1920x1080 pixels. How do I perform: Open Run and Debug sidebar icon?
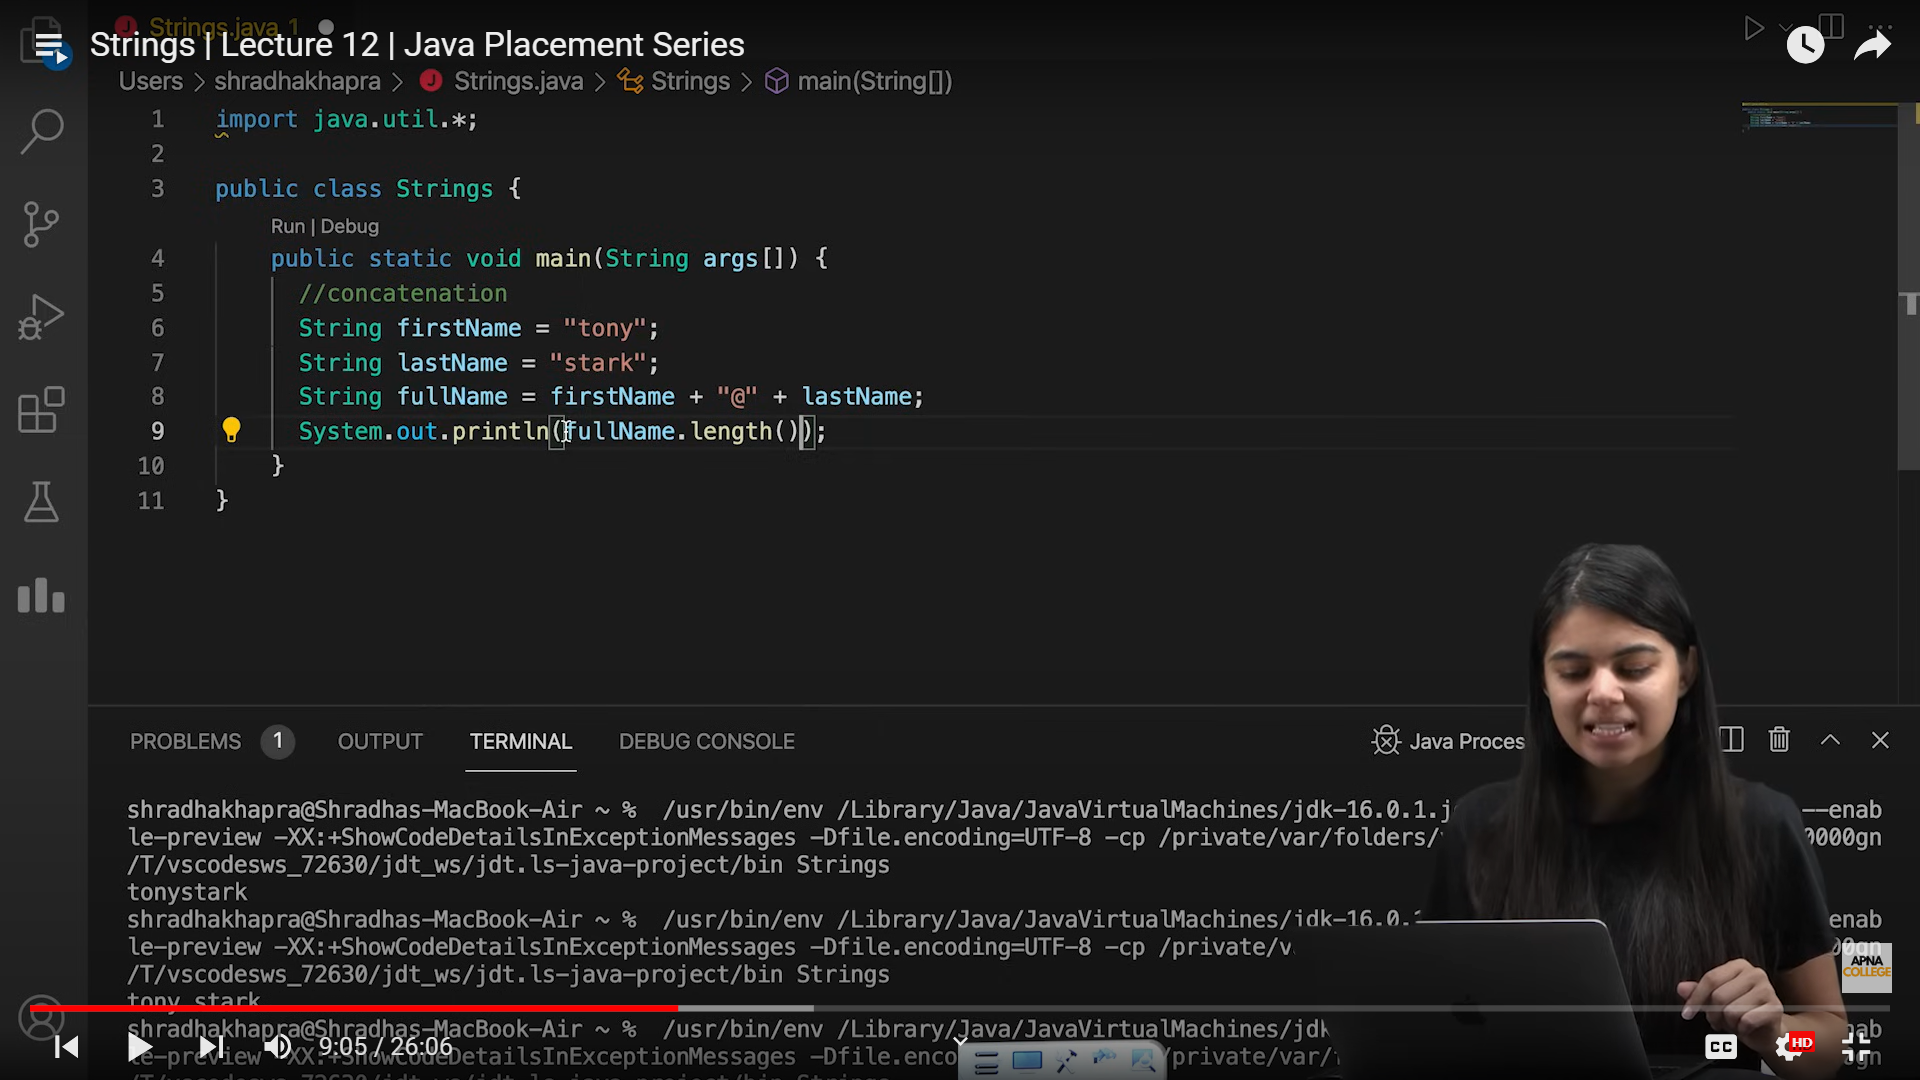pos(41,317)
